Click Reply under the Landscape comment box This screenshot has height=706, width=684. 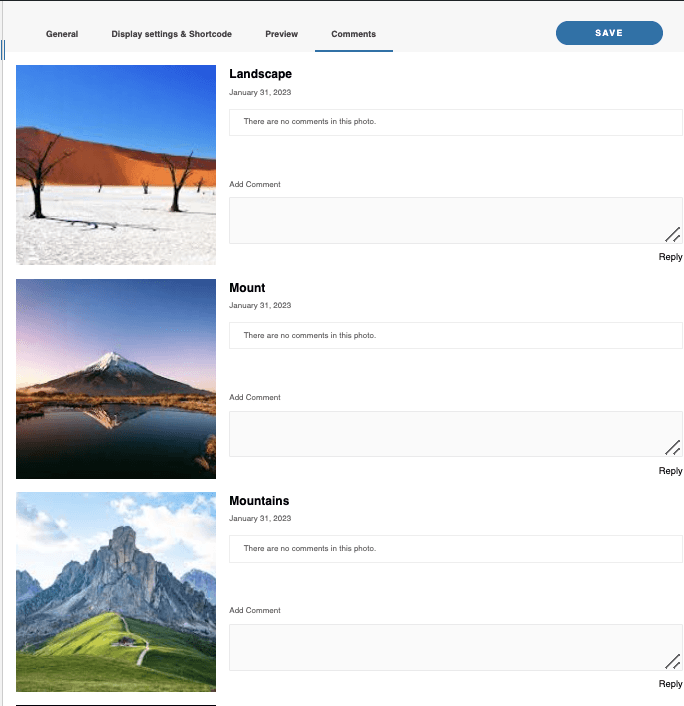point(670,257)
